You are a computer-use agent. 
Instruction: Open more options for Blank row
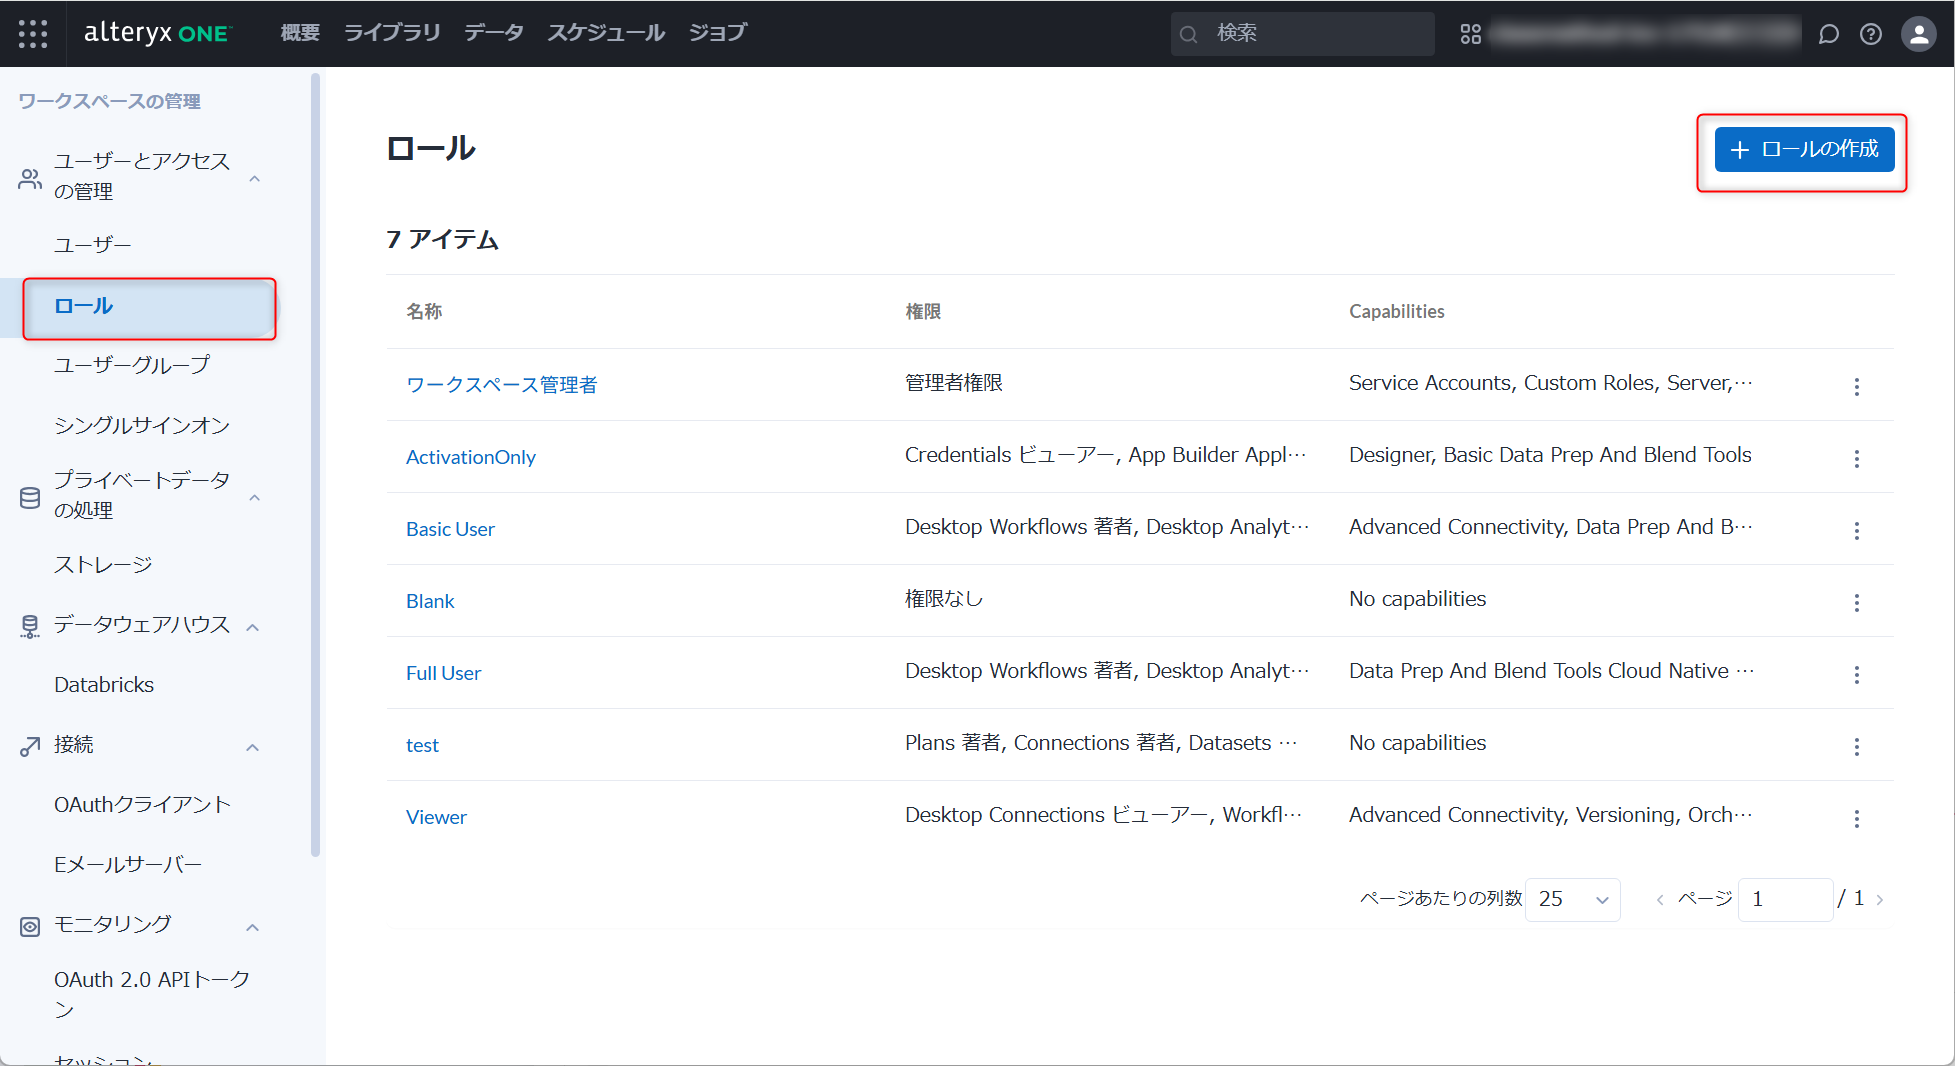(1857, 602)
